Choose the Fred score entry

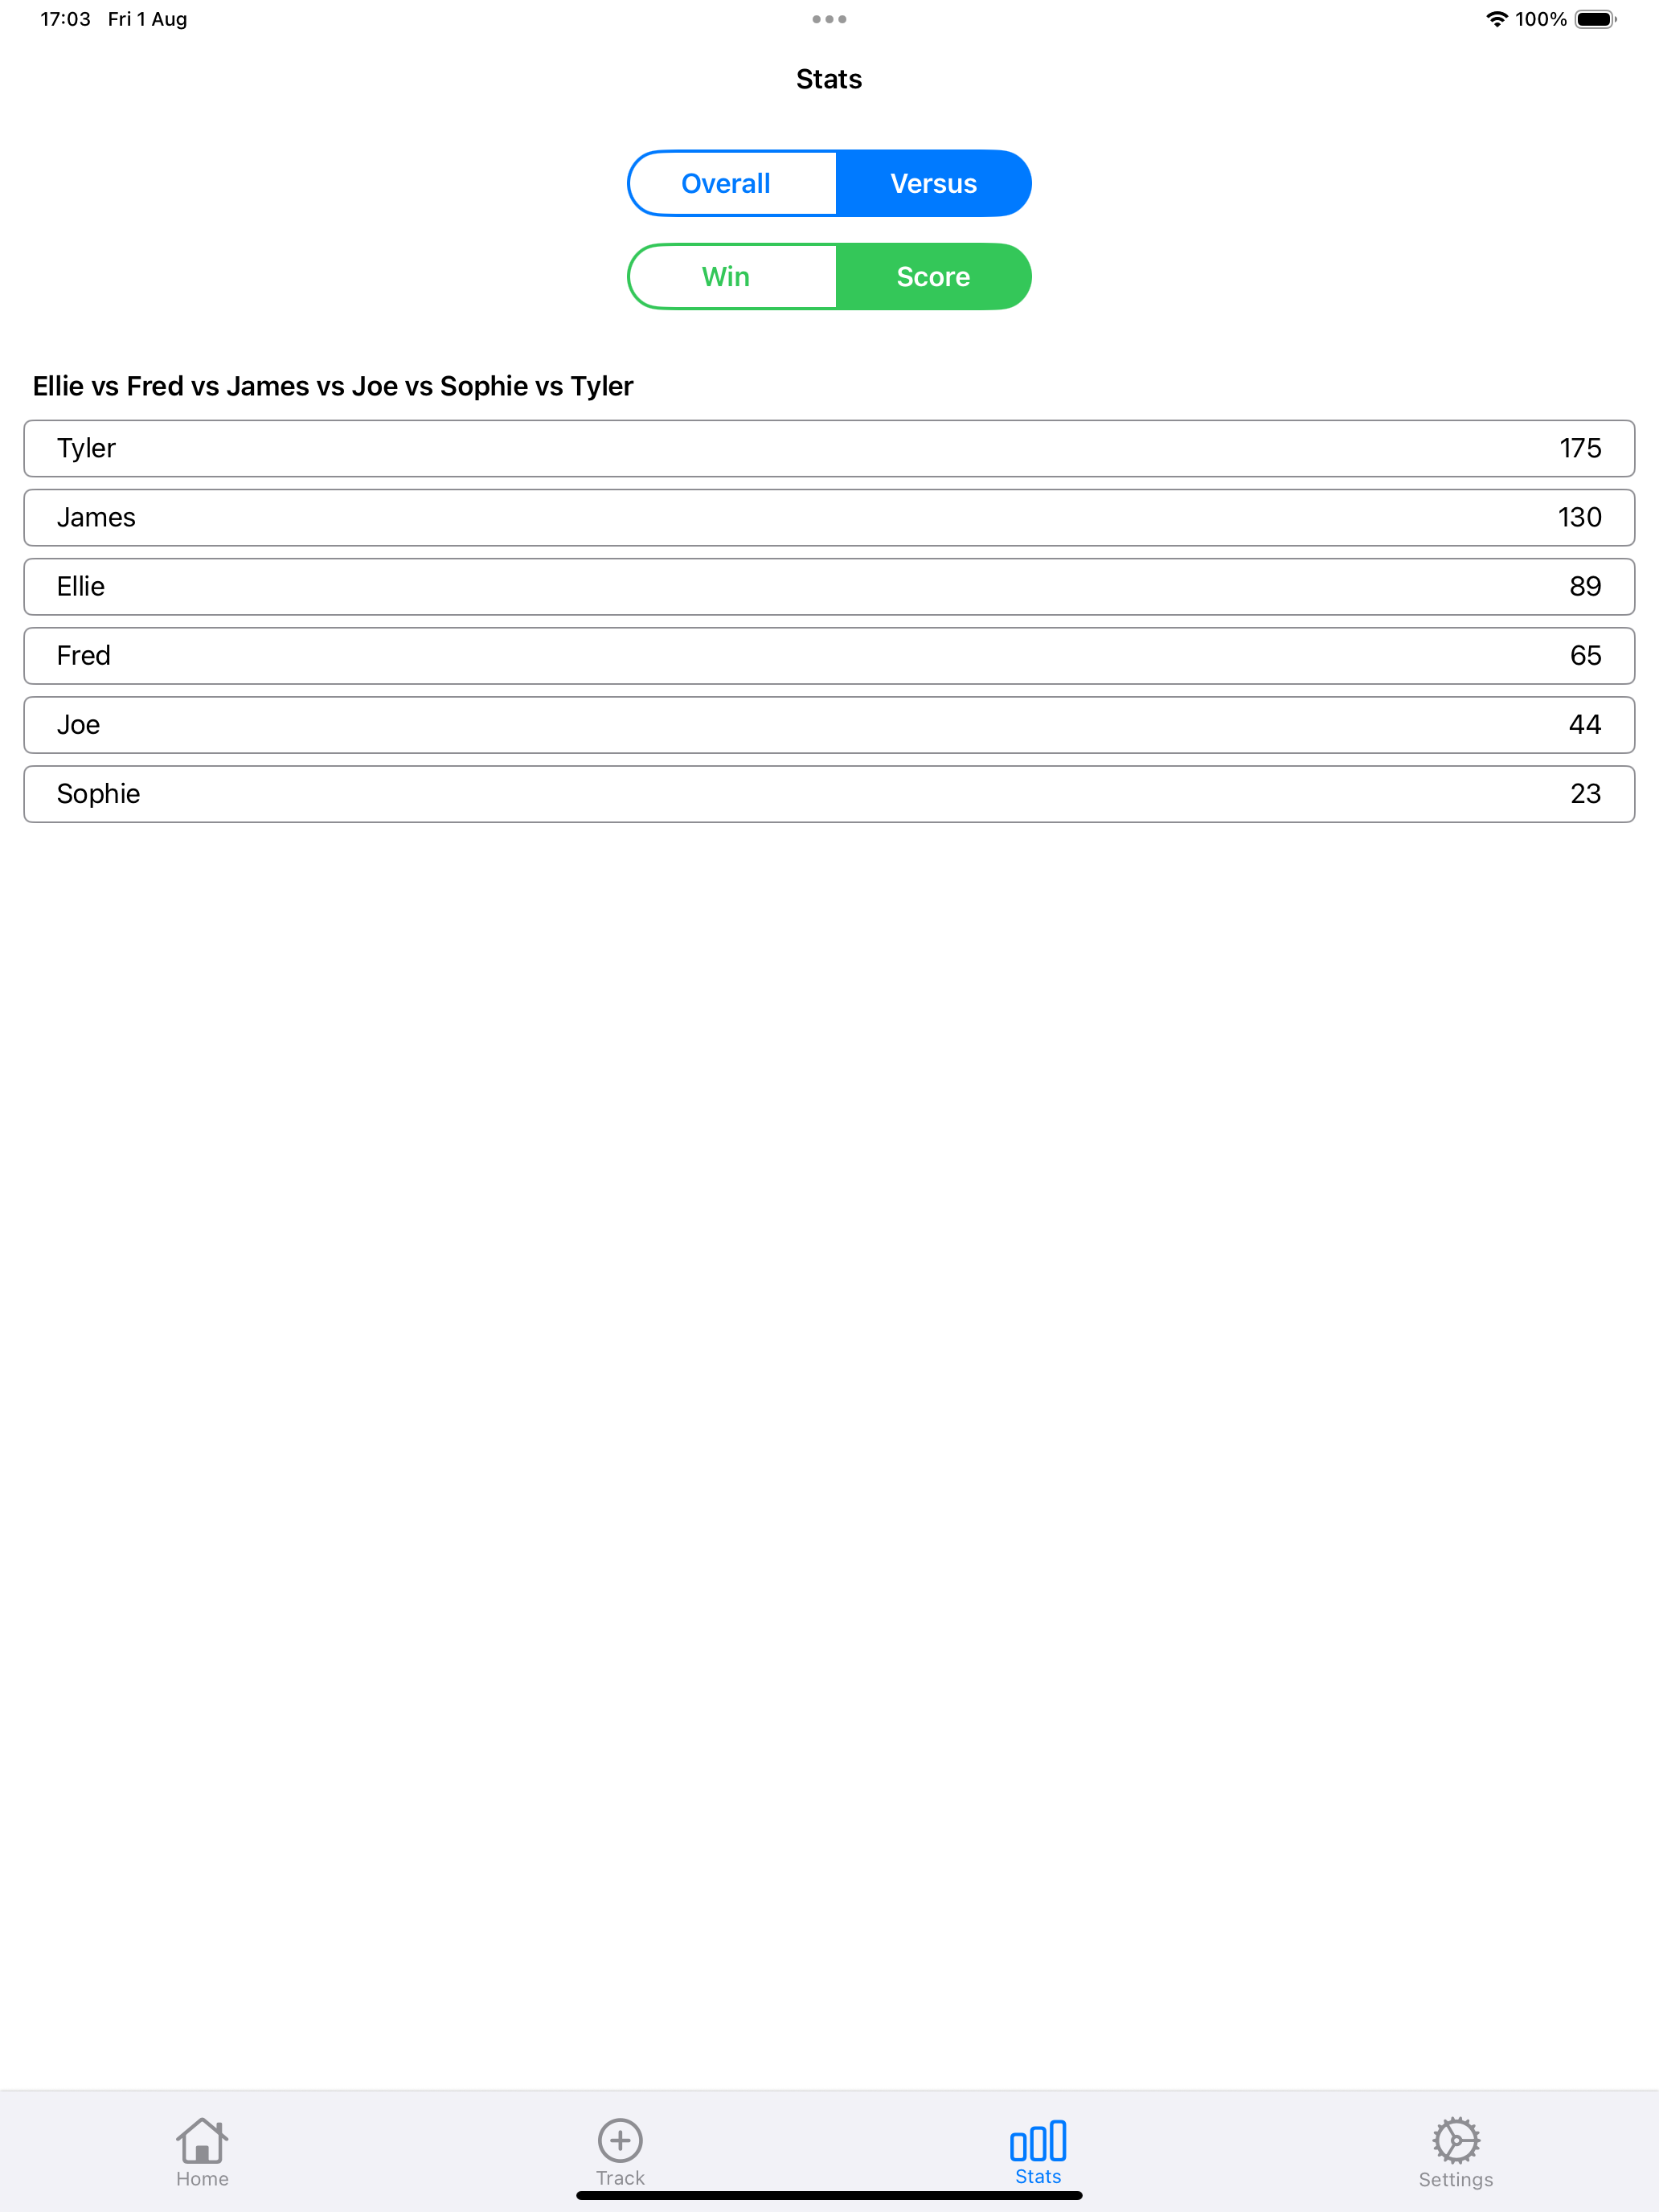[x=829, y=655]
